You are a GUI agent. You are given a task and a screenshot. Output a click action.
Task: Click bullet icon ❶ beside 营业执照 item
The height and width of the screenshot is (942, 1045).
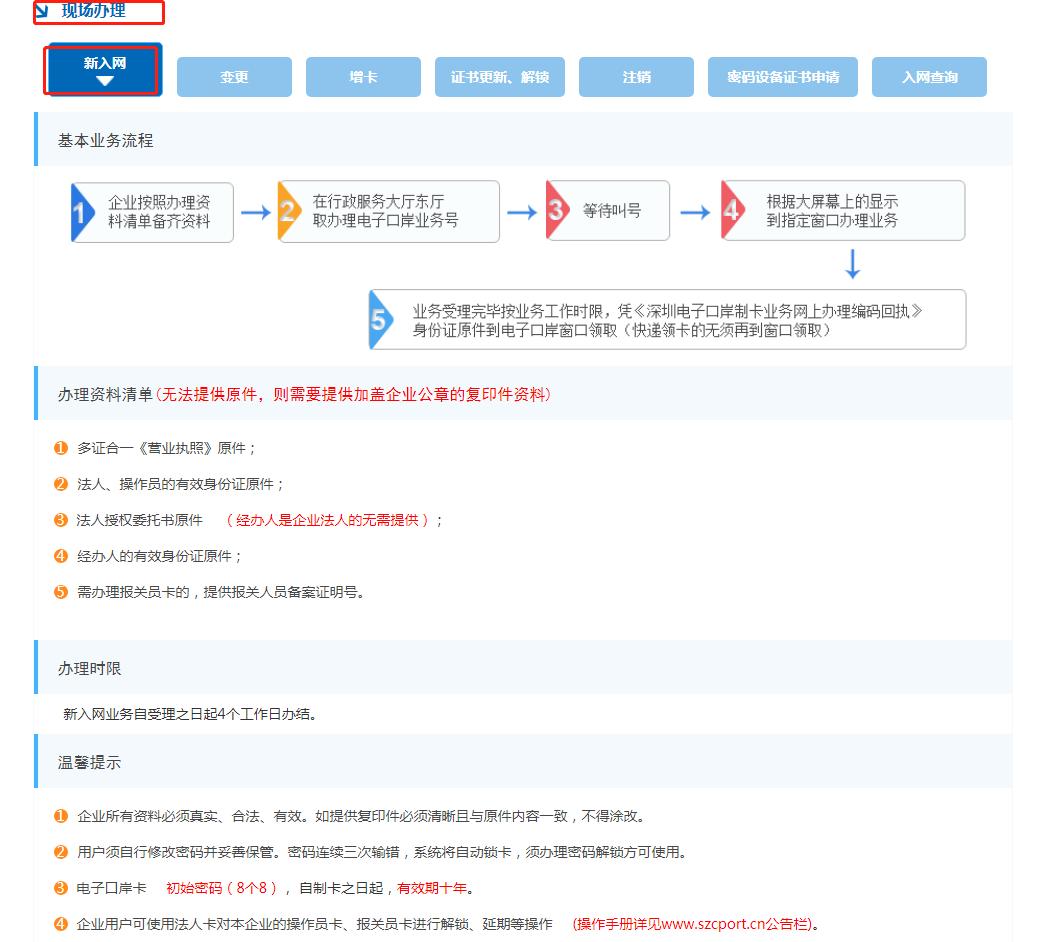(60, 449)
